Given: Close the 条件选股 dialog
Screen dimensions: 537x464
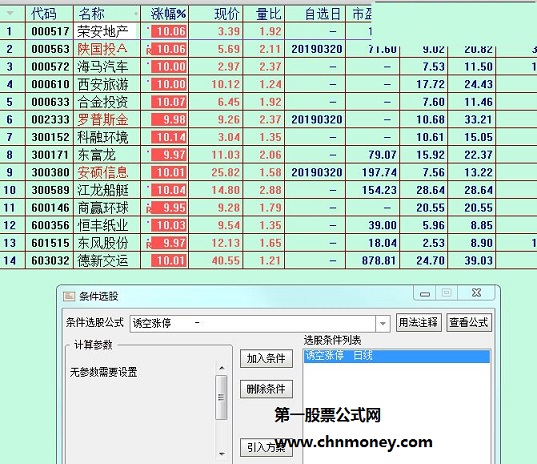Looking at the screenshot, I should tap(476, 293).
